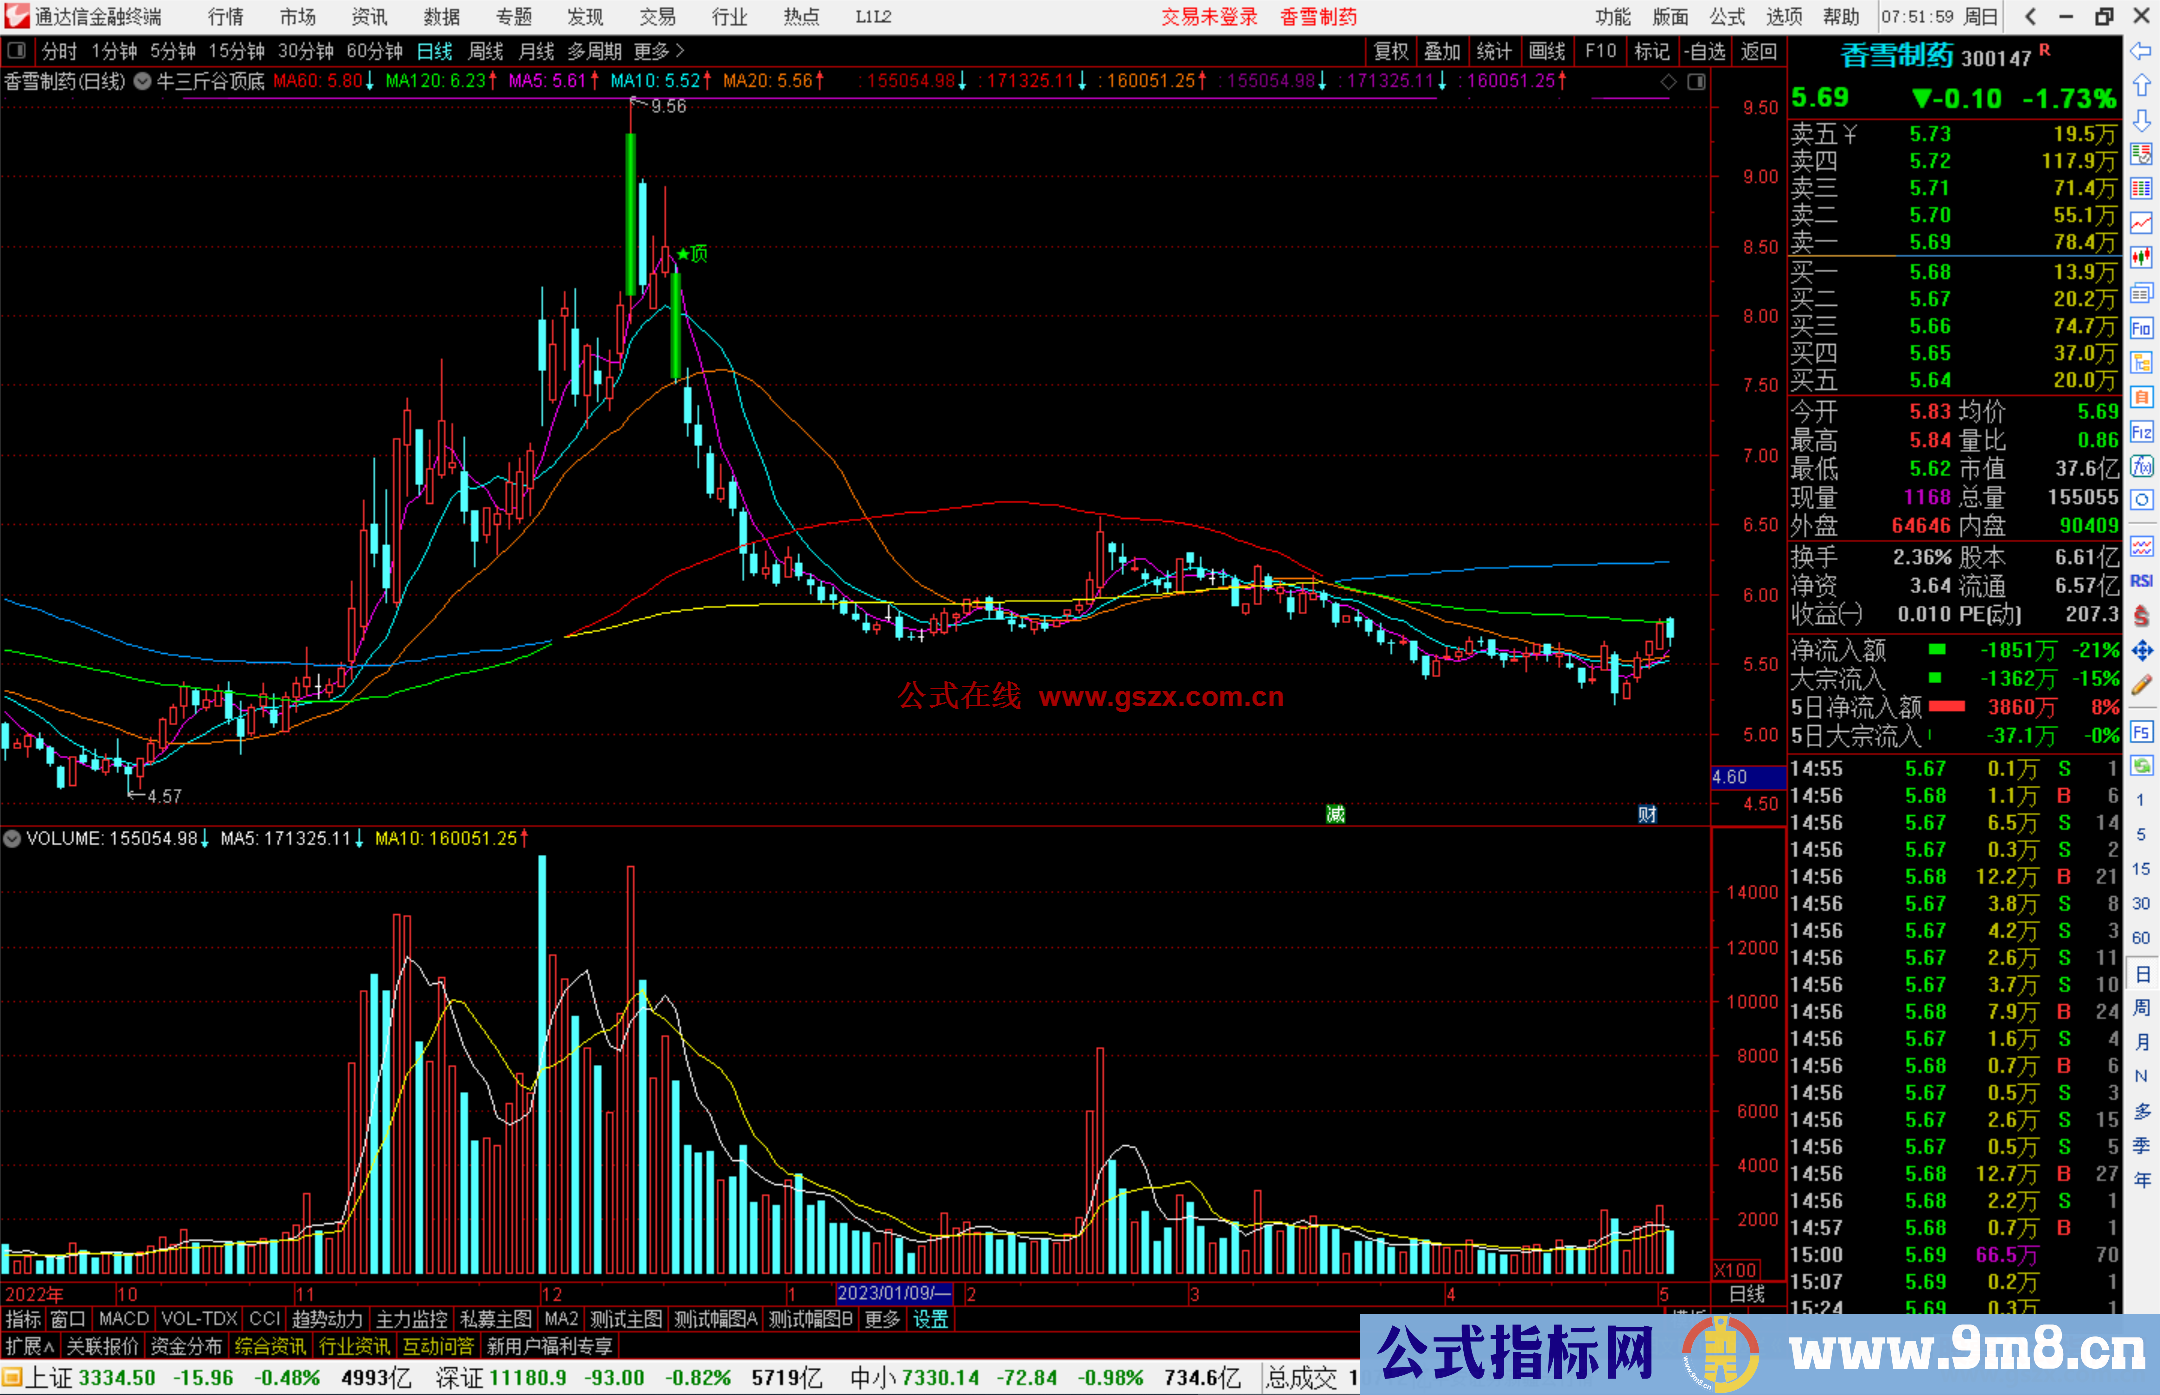Click the 画线 drawing button
Image resolution: width=2160 pixels, height=1395 pixels.
(x=1546, y=51)
